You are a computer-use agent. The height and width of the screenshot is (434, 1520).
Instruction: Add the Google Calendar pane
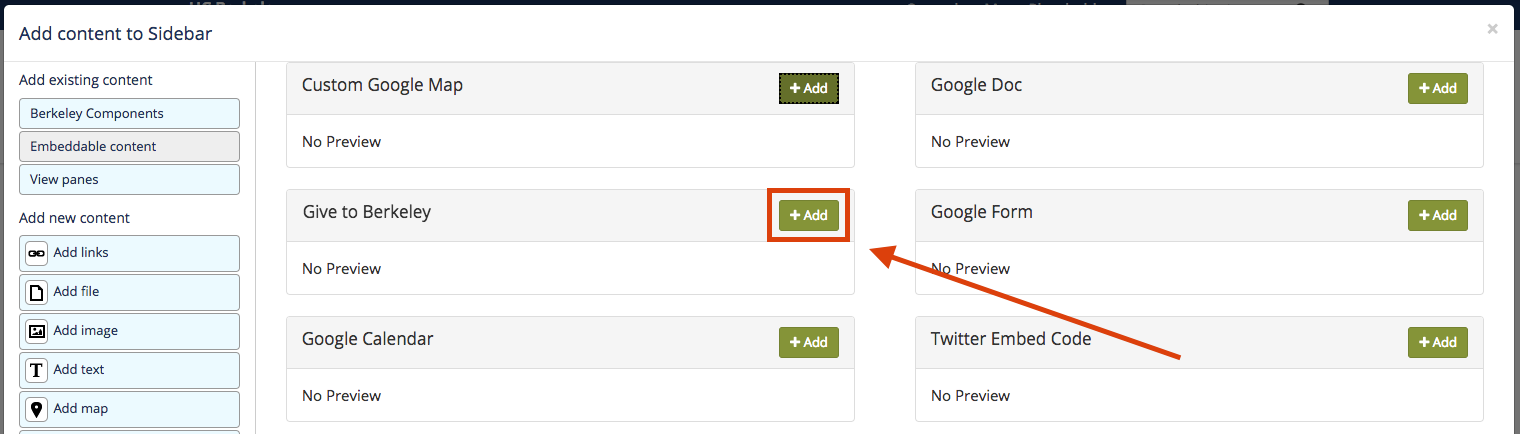[809, 342]
